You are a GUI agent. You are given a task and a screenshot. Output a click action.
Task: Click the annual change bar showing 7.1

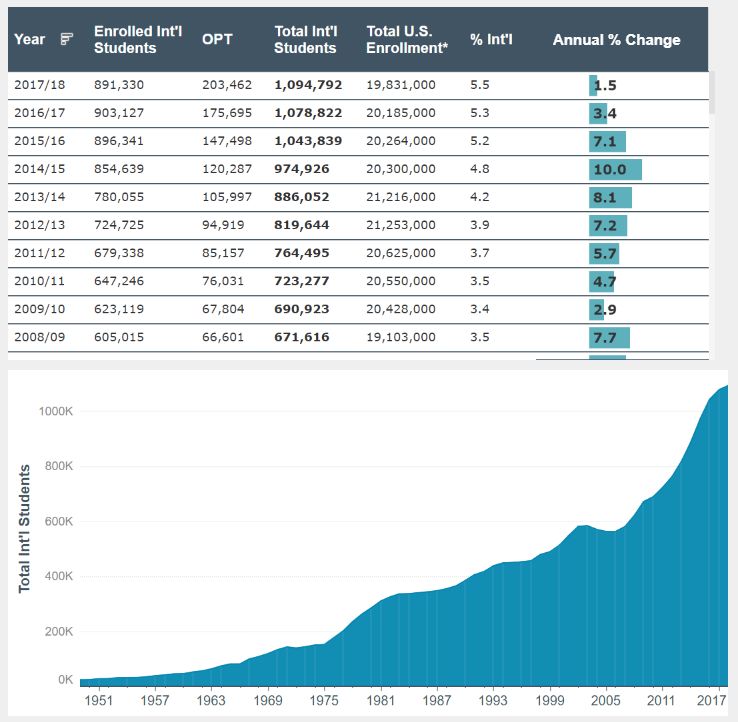pos(607,142)
